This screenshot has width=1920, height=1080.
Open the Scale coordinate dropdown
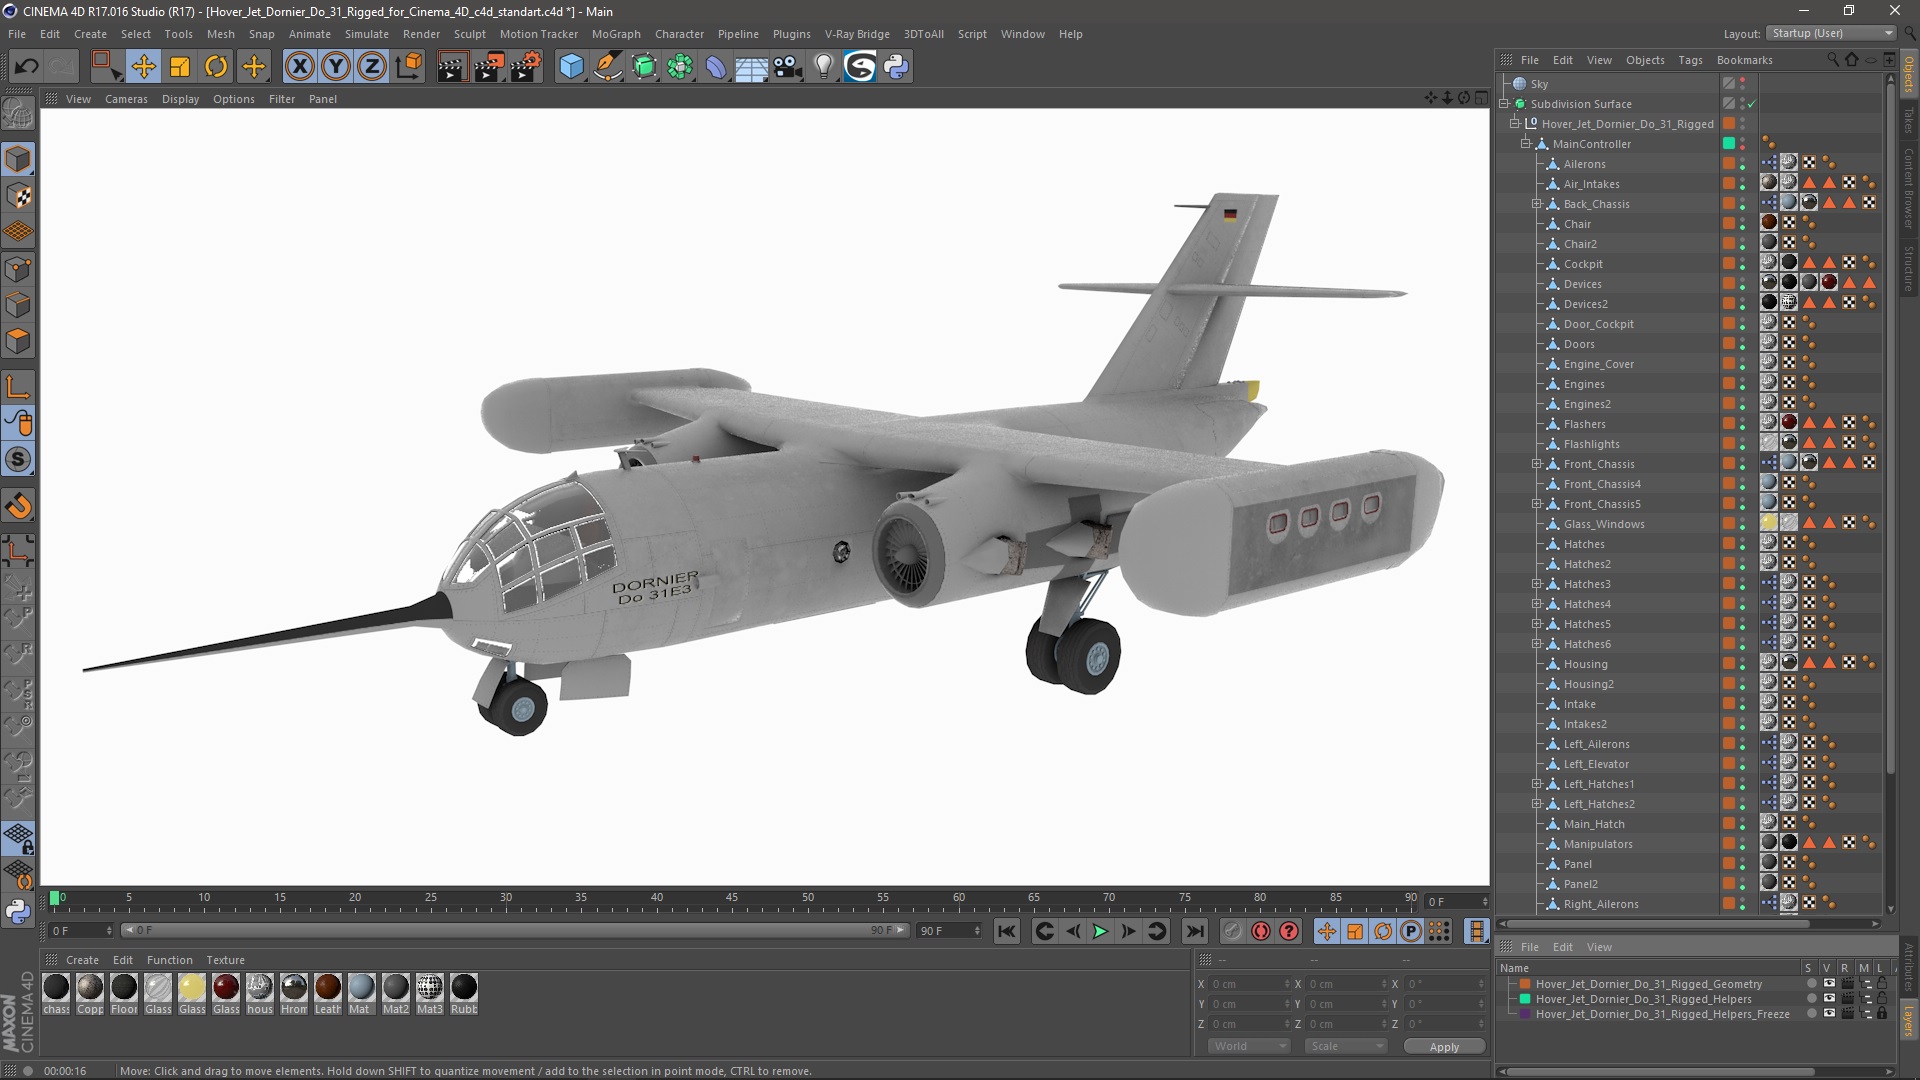[x=1346, y=1046]
